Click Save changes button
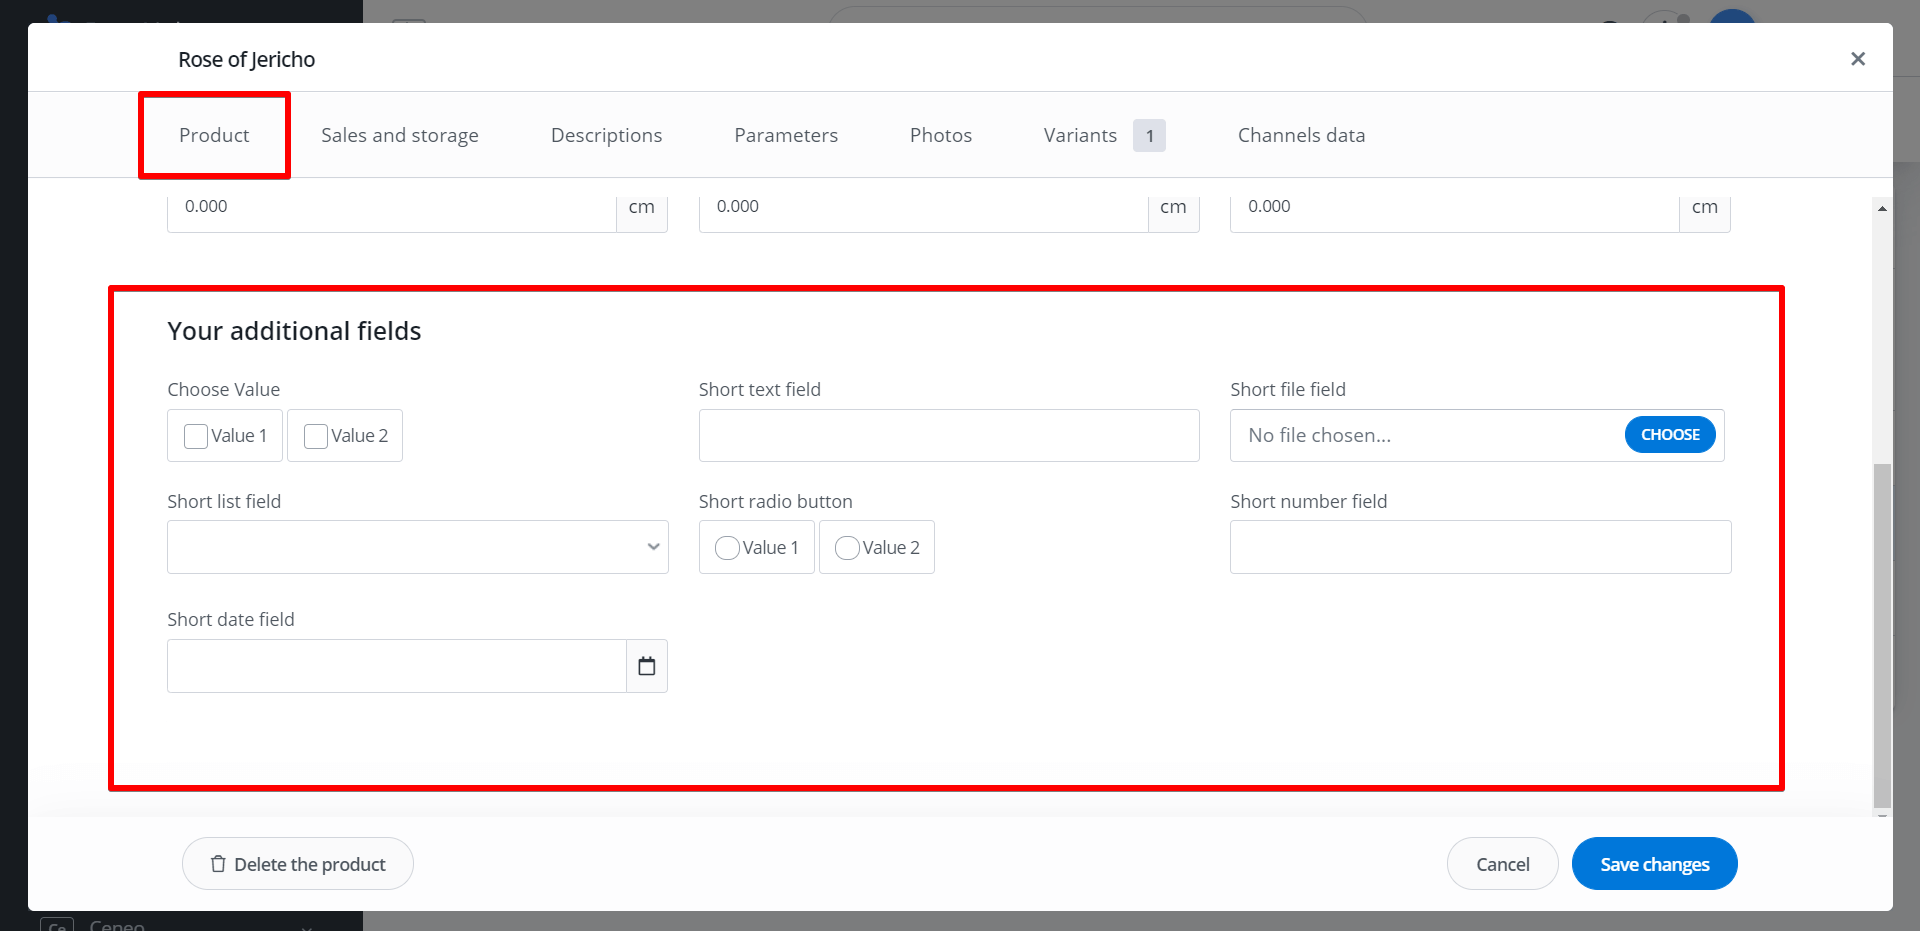 coord(1655,864)
